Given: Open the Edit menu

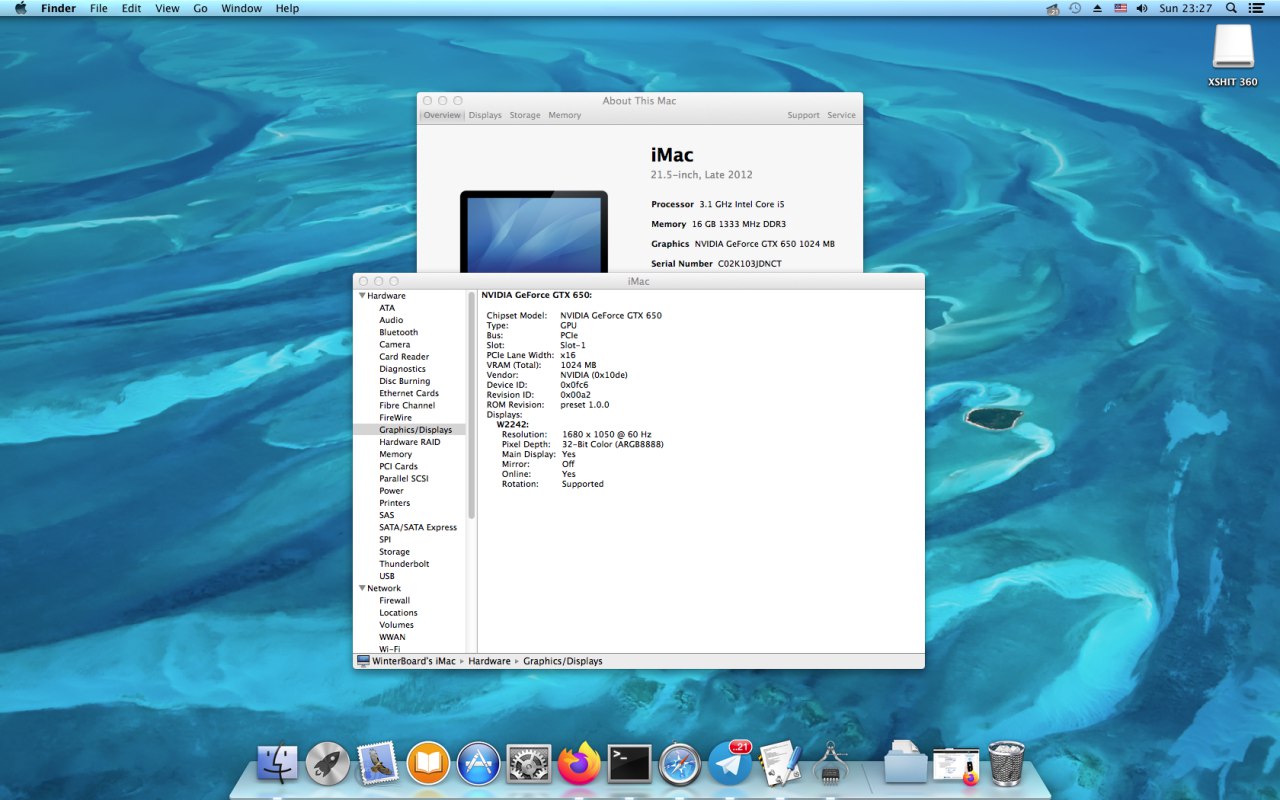Looking at the screenshot, I should (x=131, y=8).
